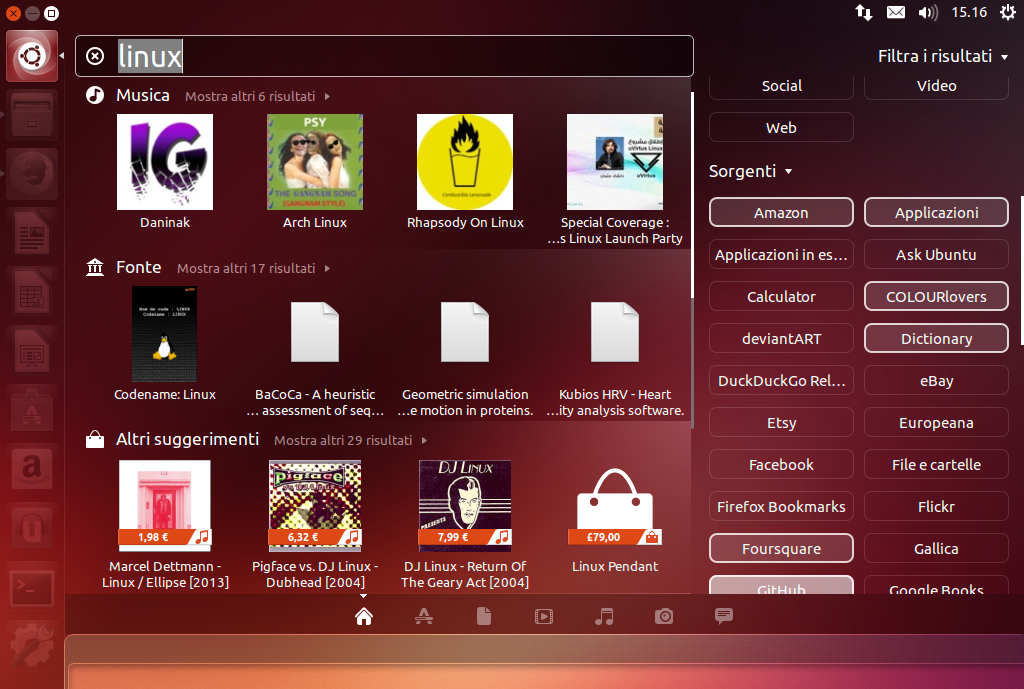Launch LibreOffice Impress from the launcher
Screen dimensions: 1024x689
coord(32,350)
